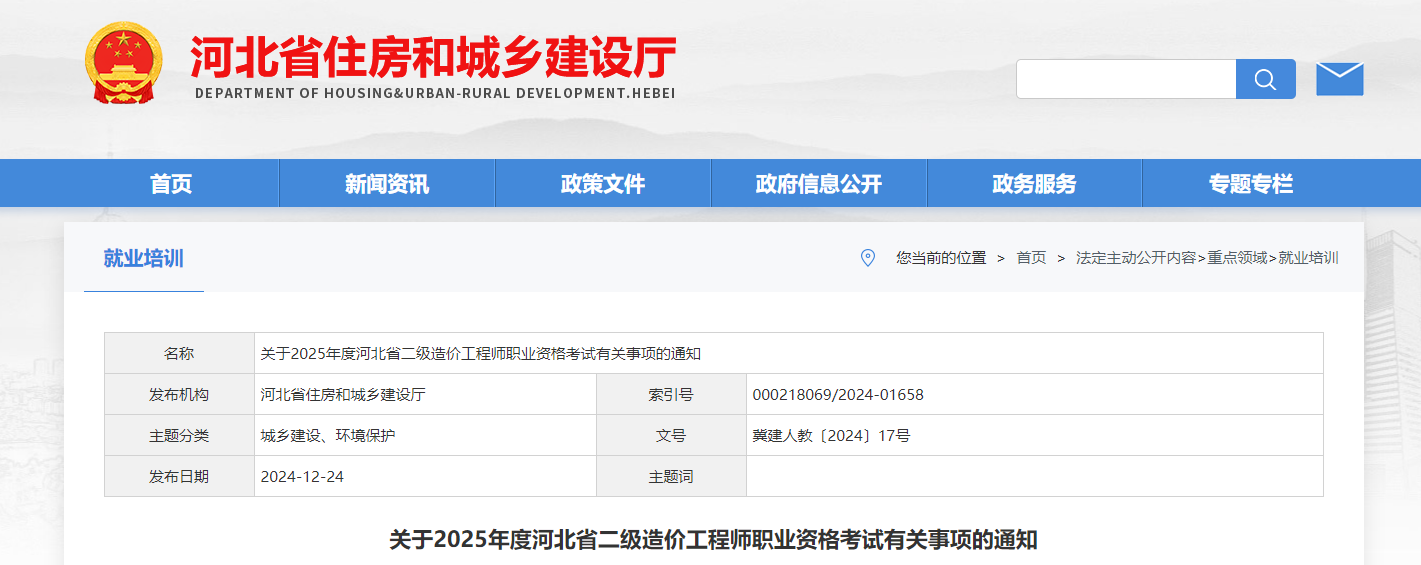Open the mail envelope icon
Image resolution: width=1421 pixels, height=565 pixels.
click(1340, 79)
